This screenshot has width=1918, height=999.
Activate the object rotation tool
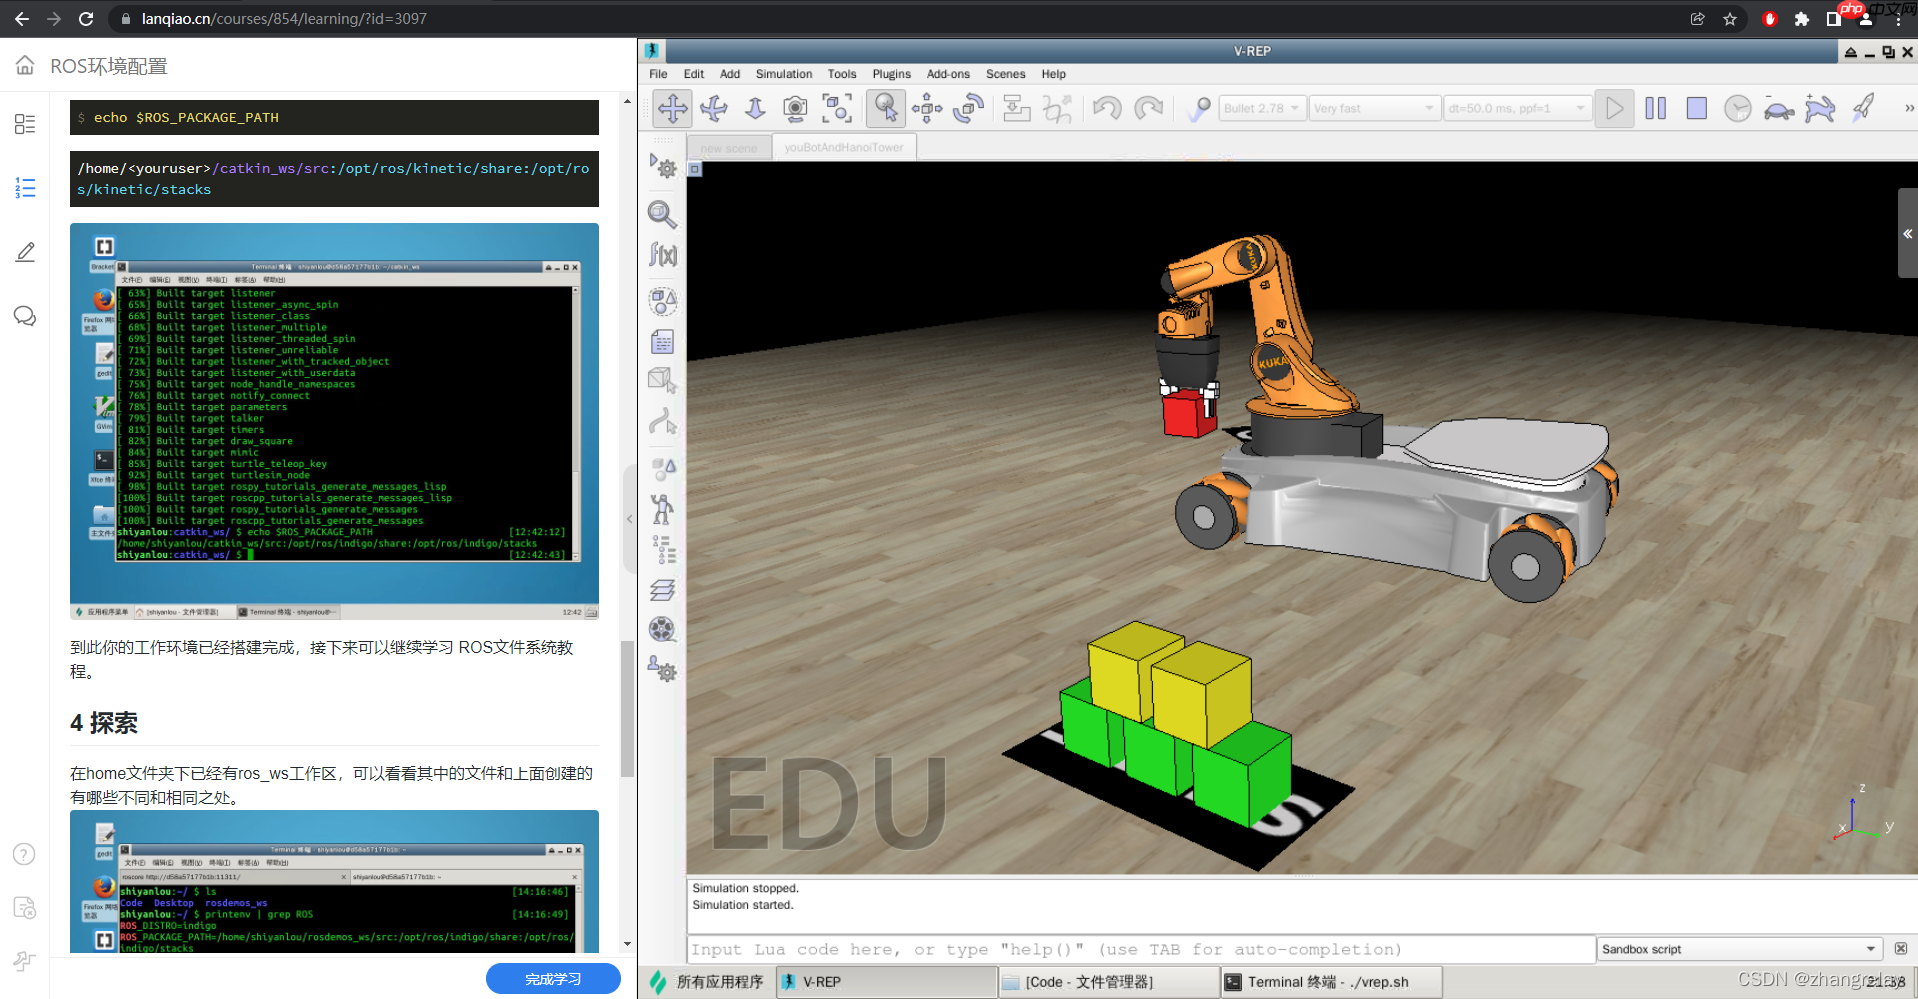tap(968, 108)
